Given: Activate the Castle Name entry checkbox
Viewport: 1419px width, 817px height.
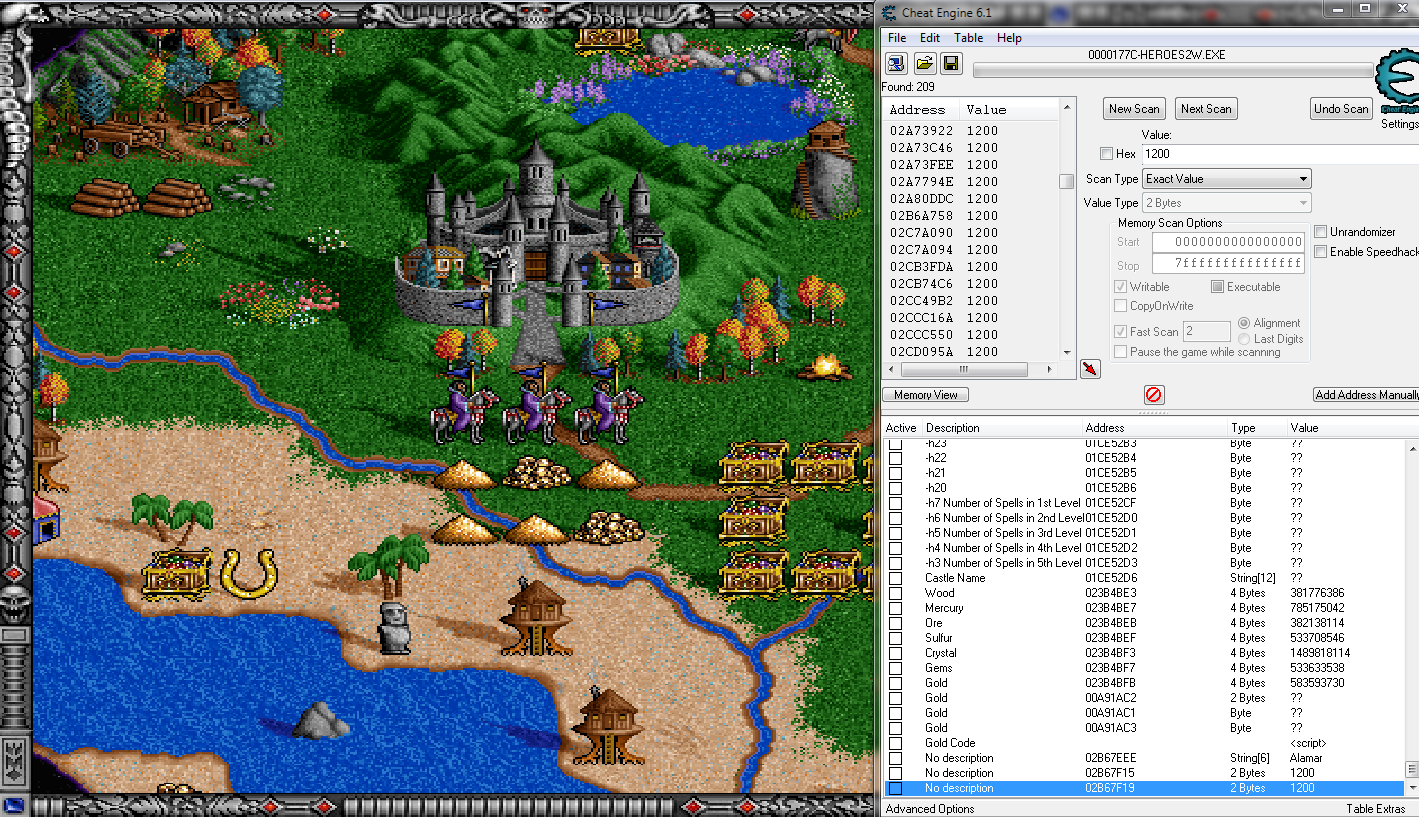Looking at the screenshot, I should tap(896, 578).
